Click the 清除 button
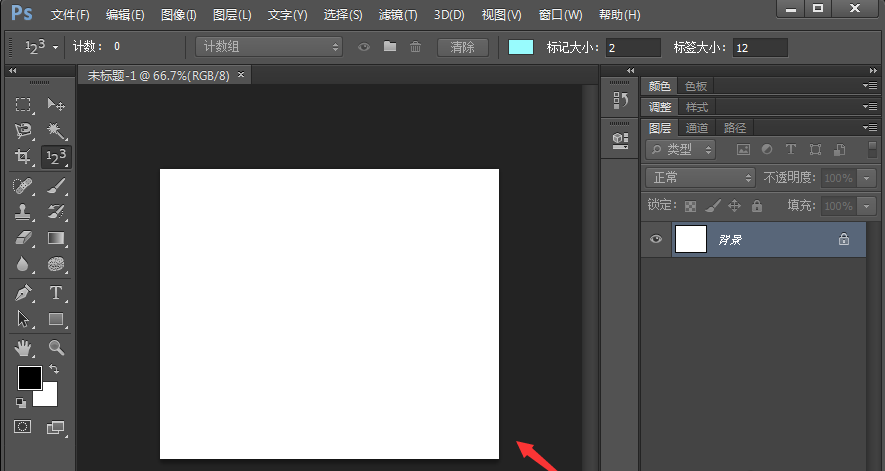Viewport: 885px width, 471px height. tap(463, 47)
